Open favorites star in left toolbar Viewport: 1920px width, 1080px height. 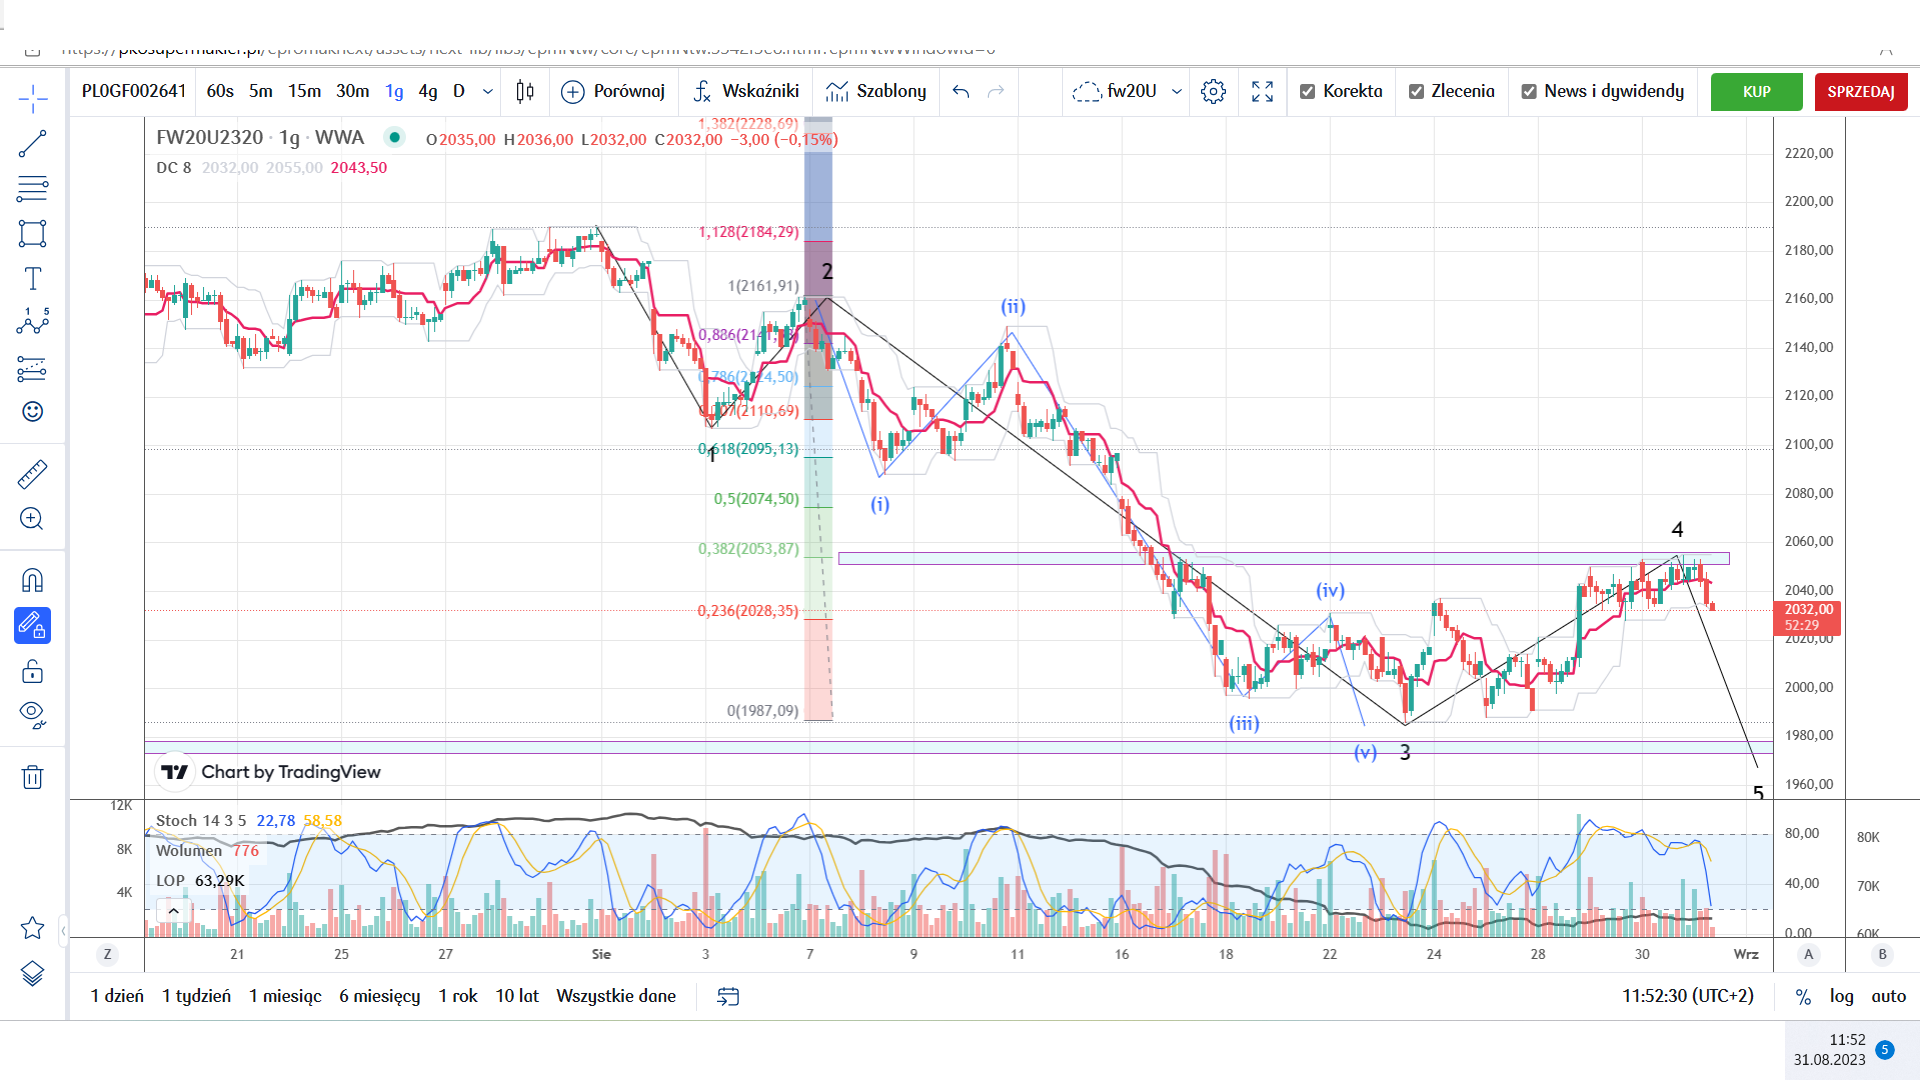tap(32, 928)
